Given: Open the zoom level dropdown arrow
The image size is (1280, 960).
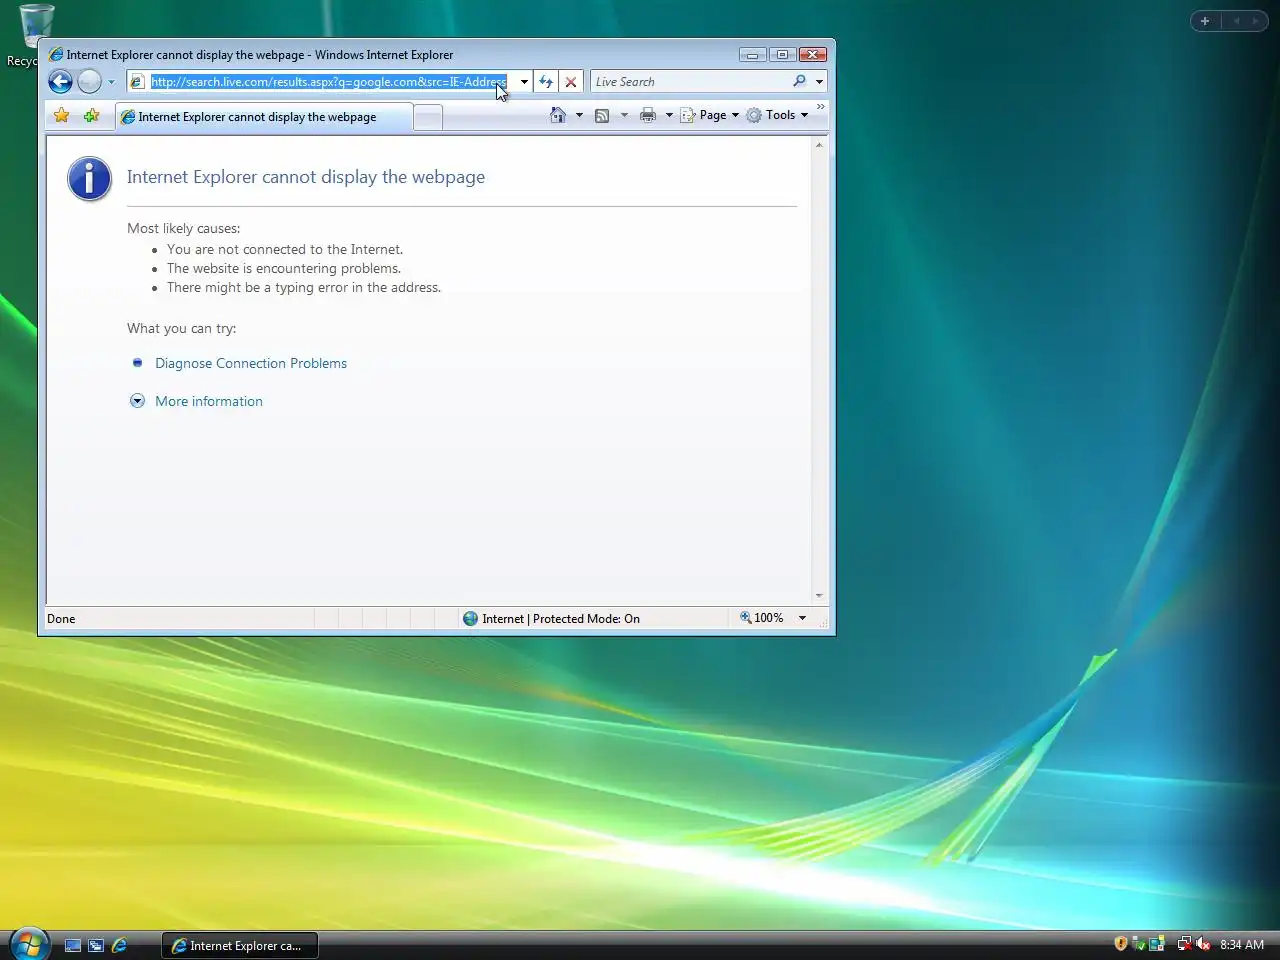Looking at the screenshot, I should tap(802, 618).
